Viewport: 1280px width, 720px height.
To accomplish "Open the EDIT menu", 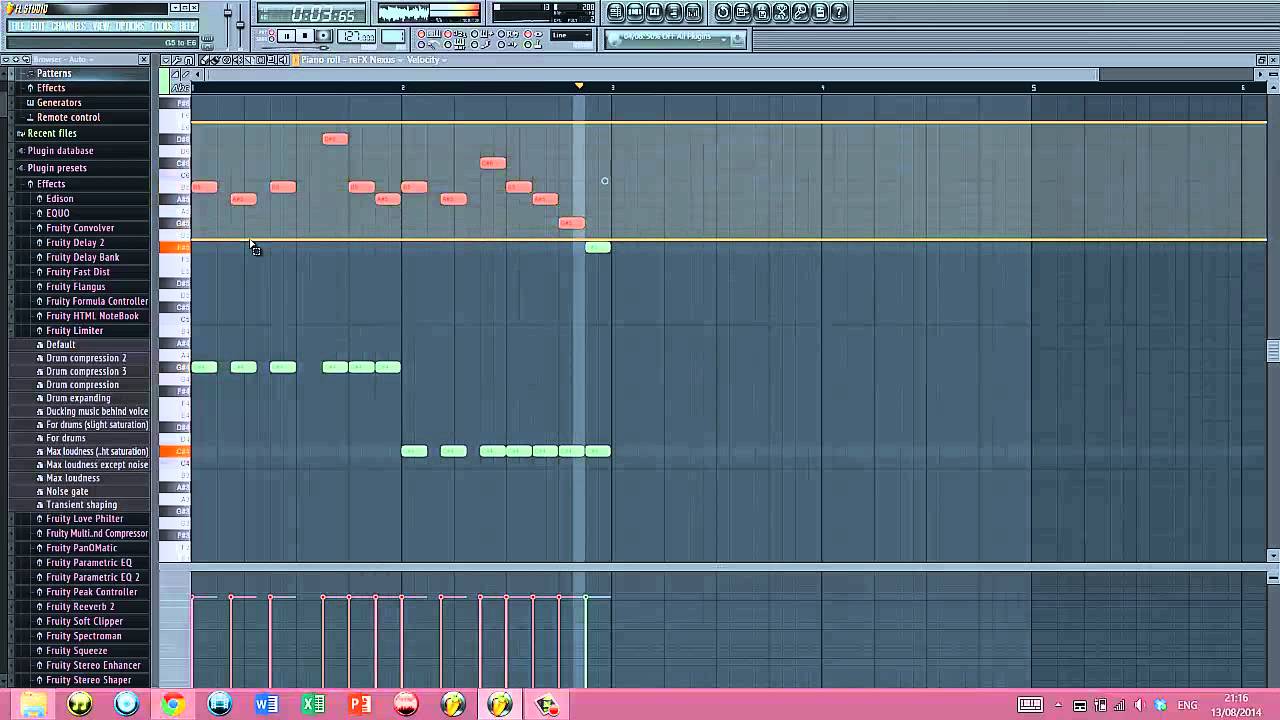I will pyautogui.click(x=38, y=26).
